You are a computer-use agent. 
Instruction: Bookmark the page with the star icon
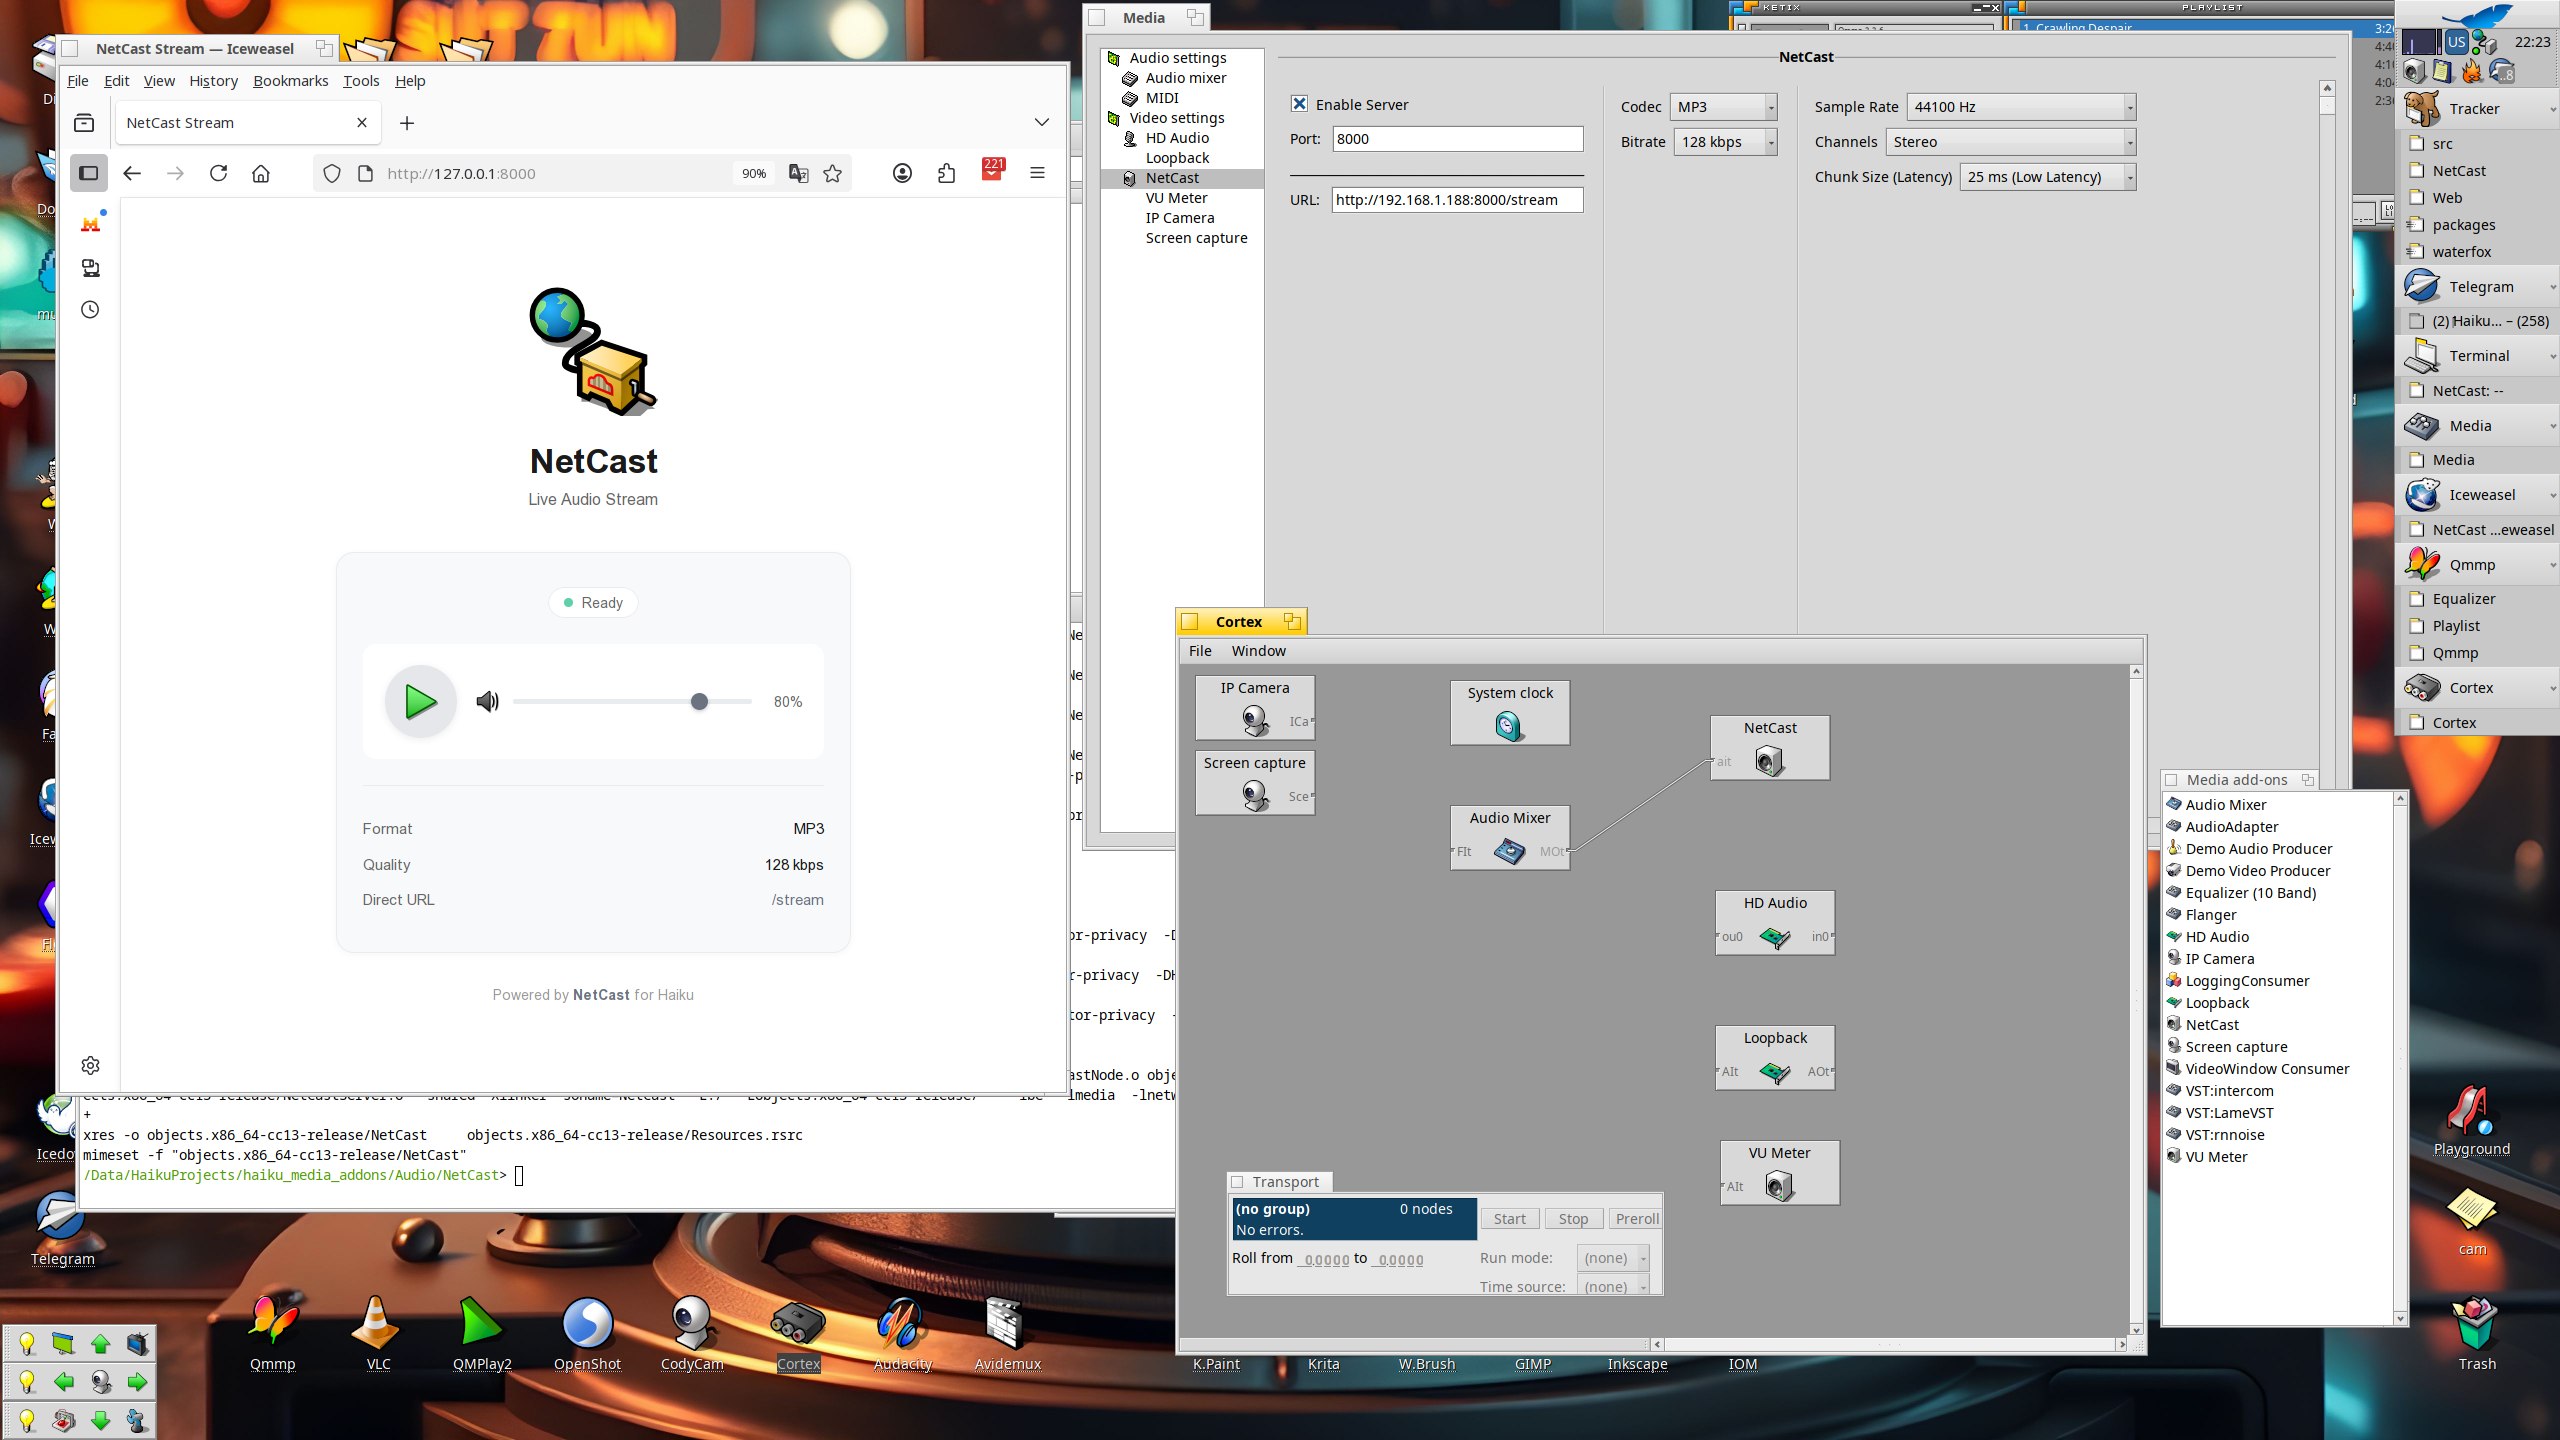(x=832, y=173)
